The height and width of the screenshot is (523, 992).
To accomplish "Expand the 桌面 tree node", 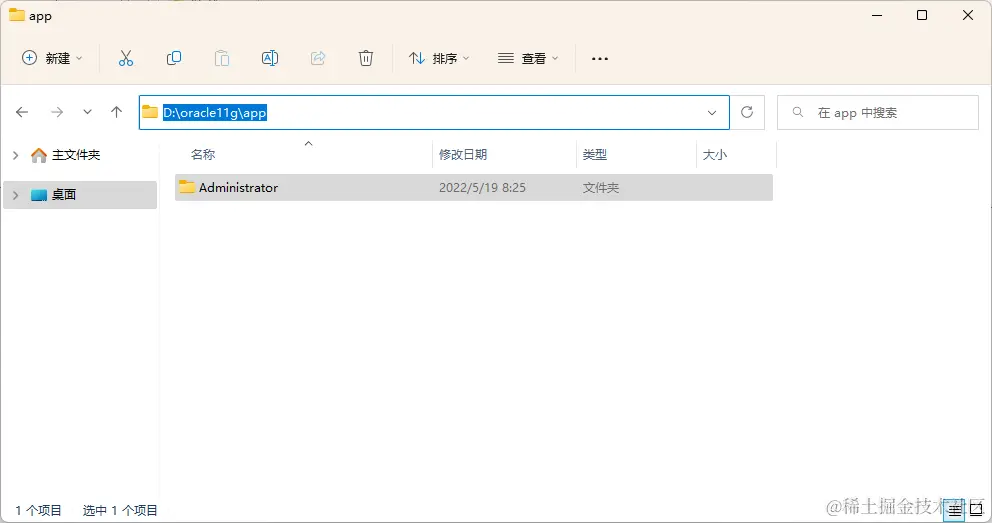I will pos(16,195).
